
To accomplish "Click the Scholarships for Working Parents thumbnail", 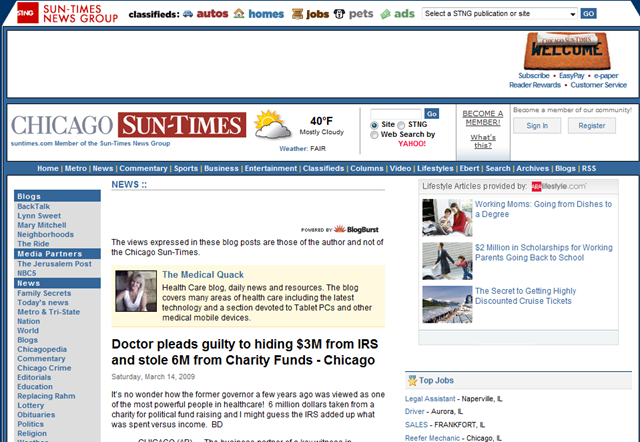I will click(x=447, y=261).
